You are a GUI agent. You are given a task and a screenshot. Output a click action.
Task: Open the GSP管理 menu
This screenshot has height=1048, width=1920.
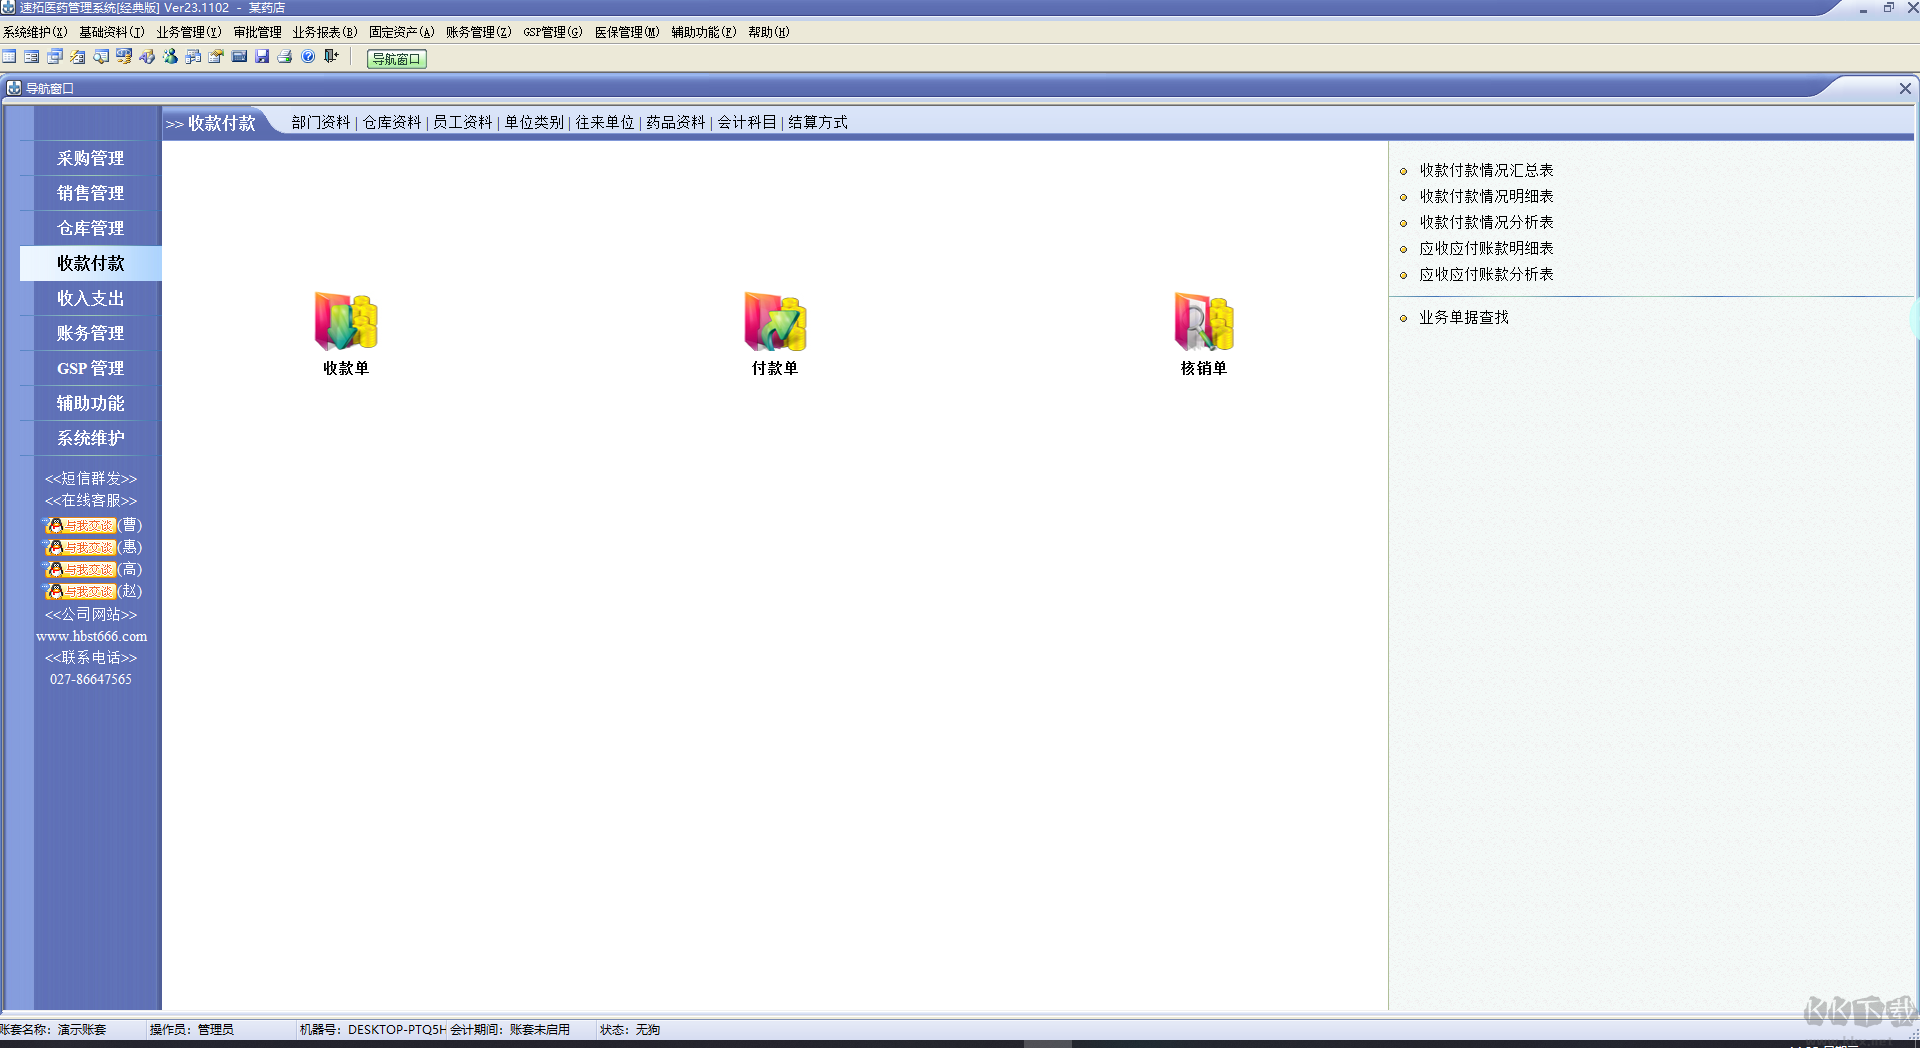tap(552, 32)
